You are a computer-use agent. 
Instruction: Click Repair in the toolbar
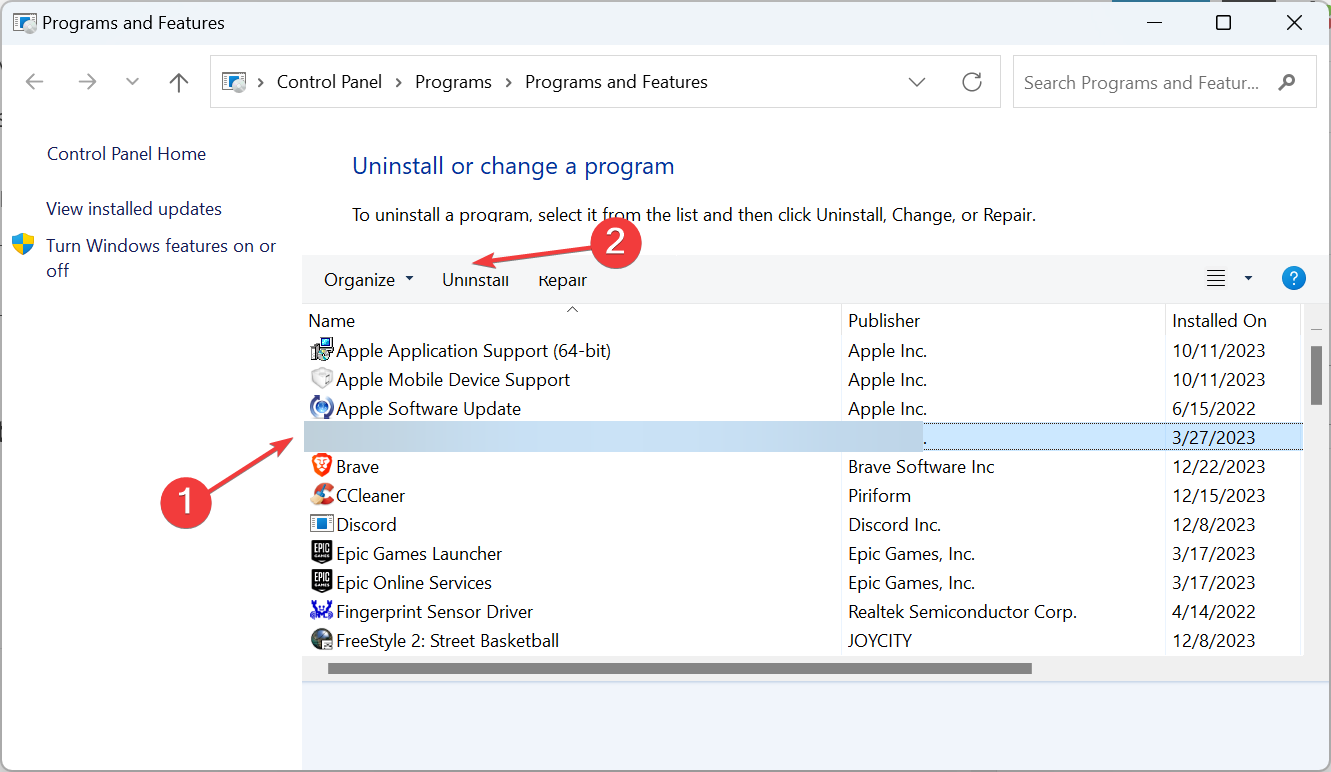click(x=563, y=280)
